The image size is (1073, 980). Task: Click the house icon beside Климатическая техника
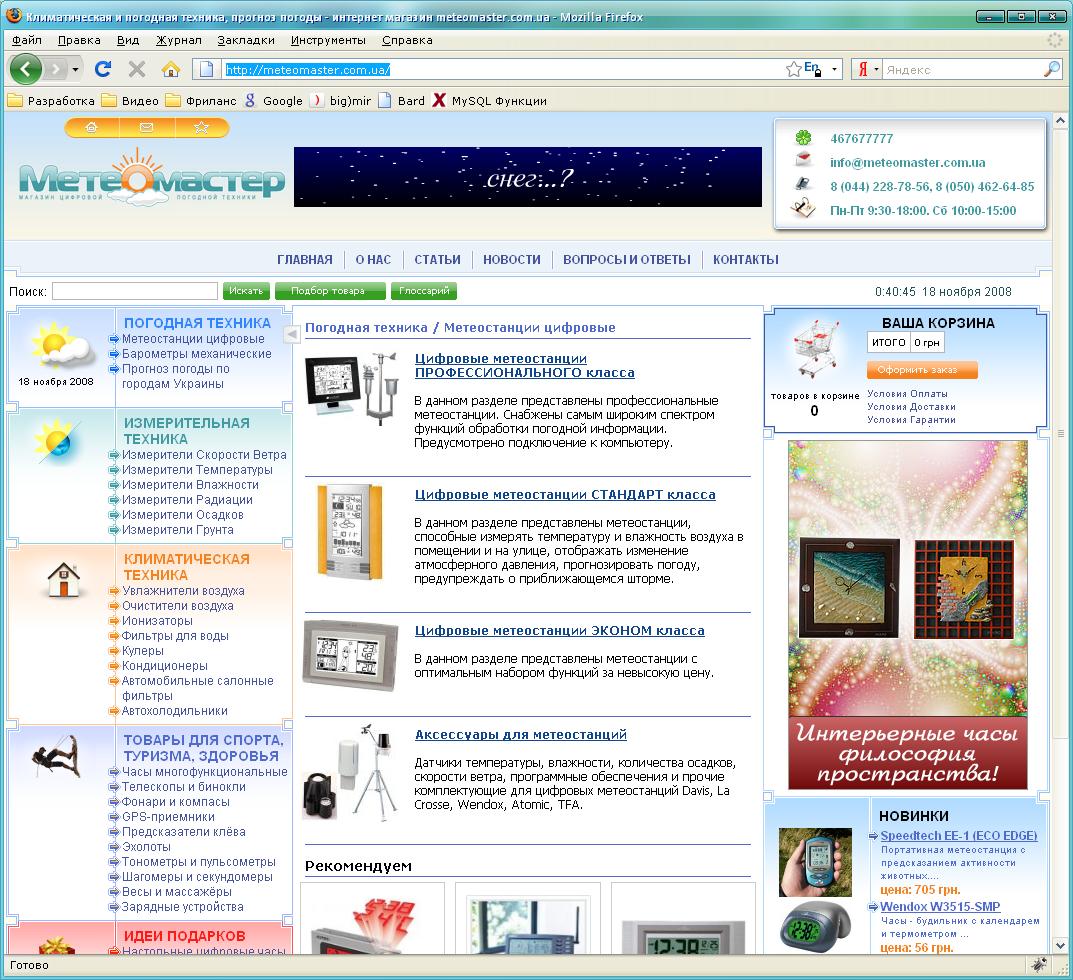click(64, 579)
